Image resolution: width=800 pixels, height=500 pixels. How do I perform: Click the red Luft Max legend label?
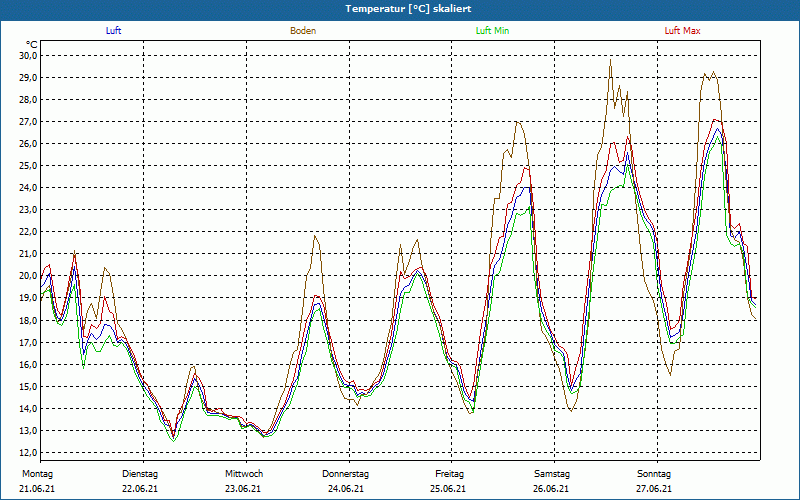(682, 31)
